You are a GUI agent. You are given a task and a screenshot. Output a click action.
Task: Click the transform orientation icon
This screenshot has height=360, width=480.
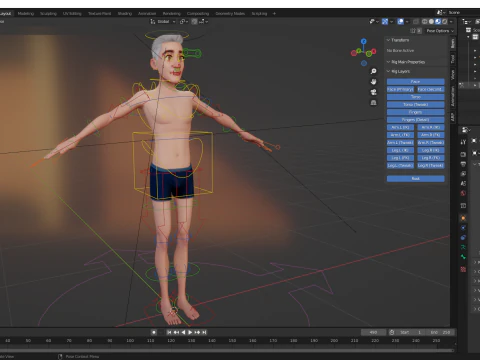coord(153,21)
